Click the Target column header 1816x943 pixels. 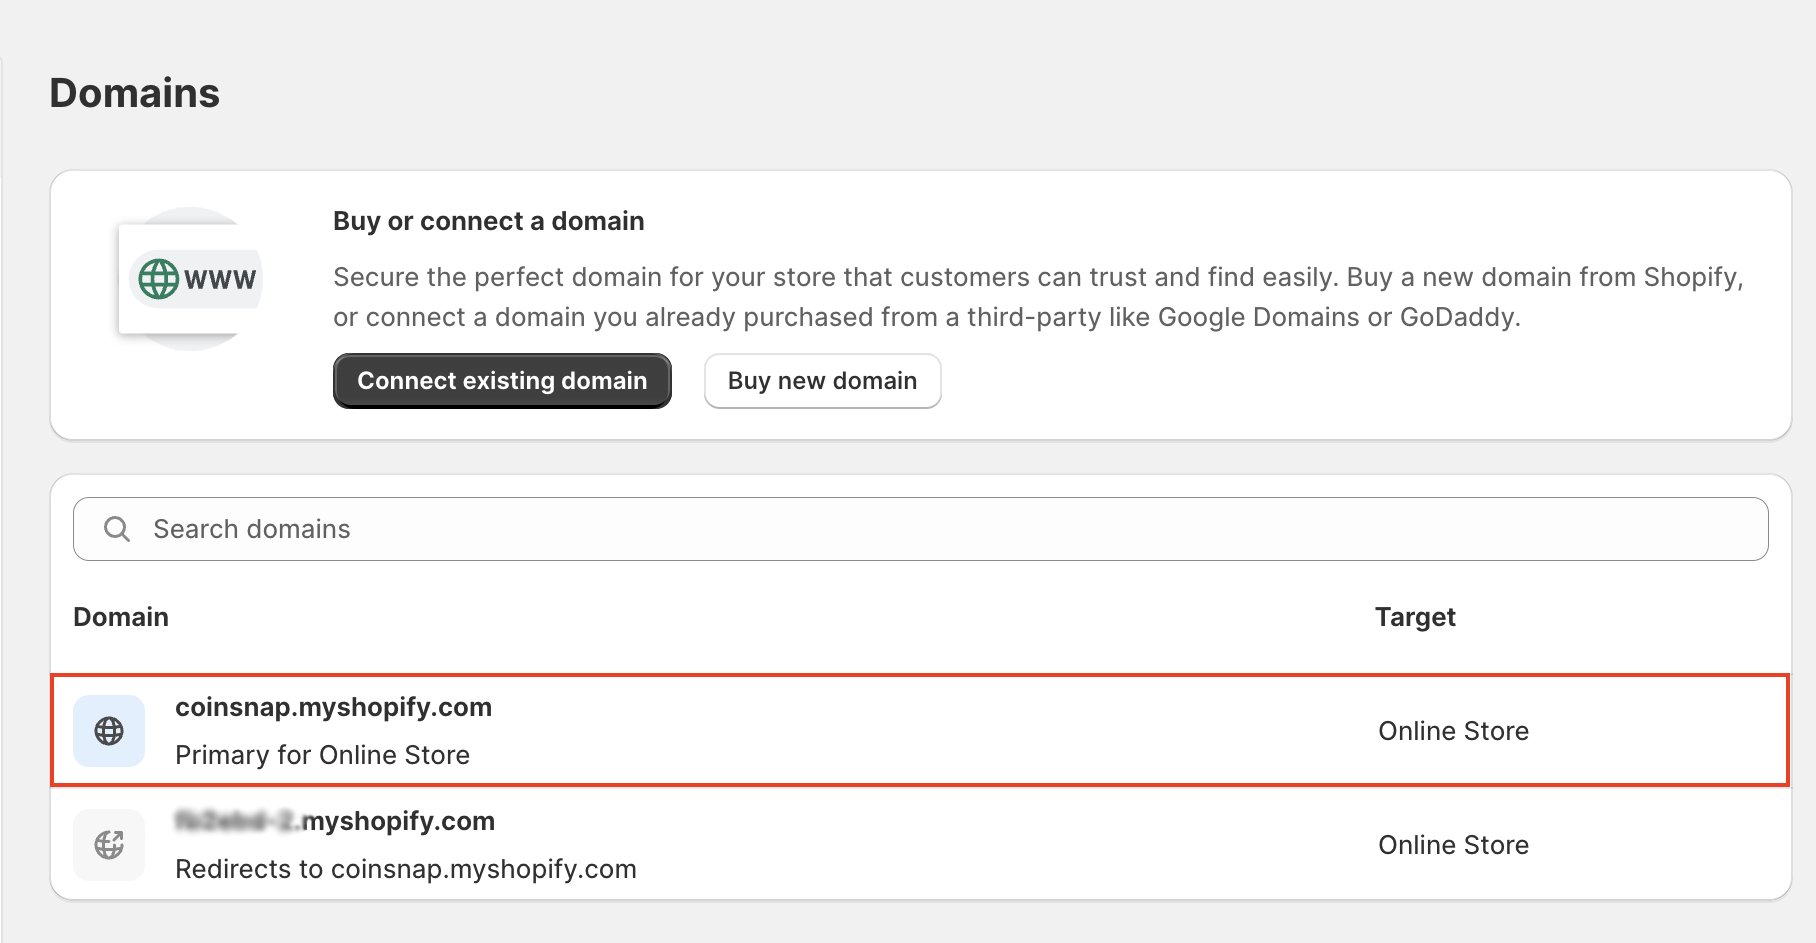pos(1414,617)
